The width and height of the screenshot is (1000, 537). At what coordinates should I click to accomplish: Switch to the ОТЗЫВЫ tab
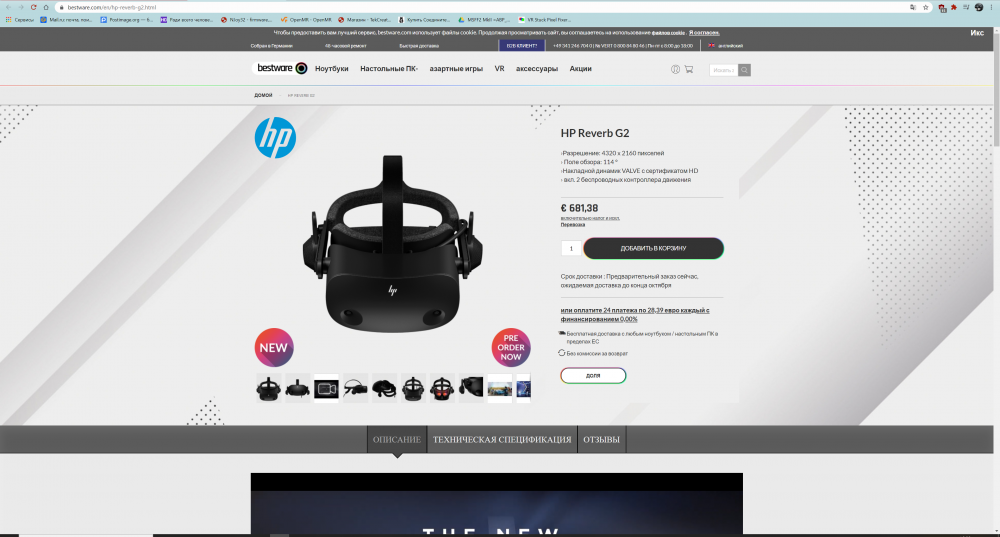pos(601,439)
